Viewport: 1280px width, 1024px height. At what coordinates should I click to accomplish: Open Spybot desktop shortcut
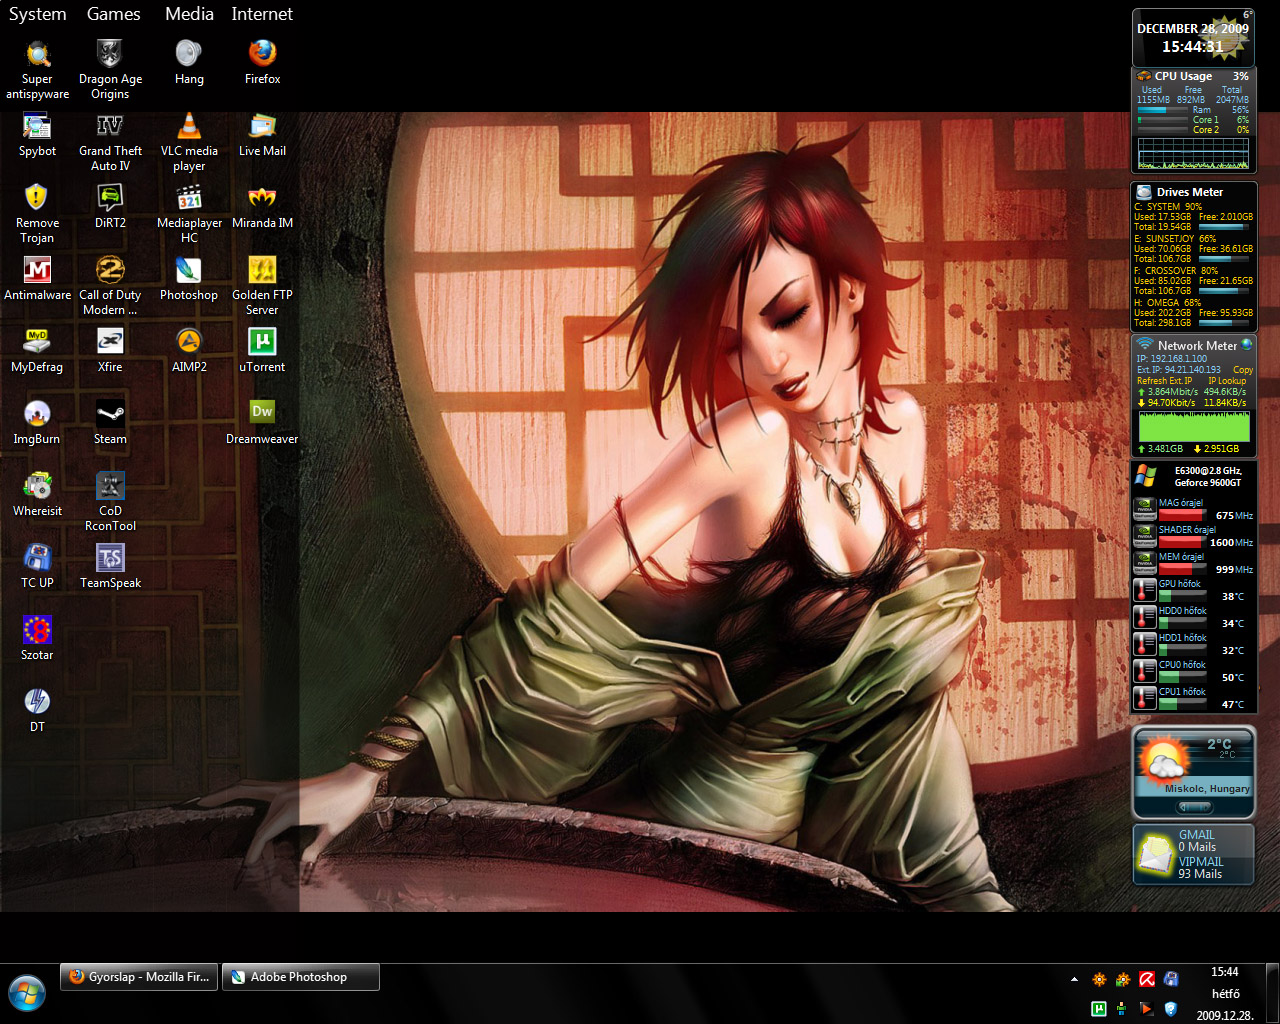coord(37,134)
